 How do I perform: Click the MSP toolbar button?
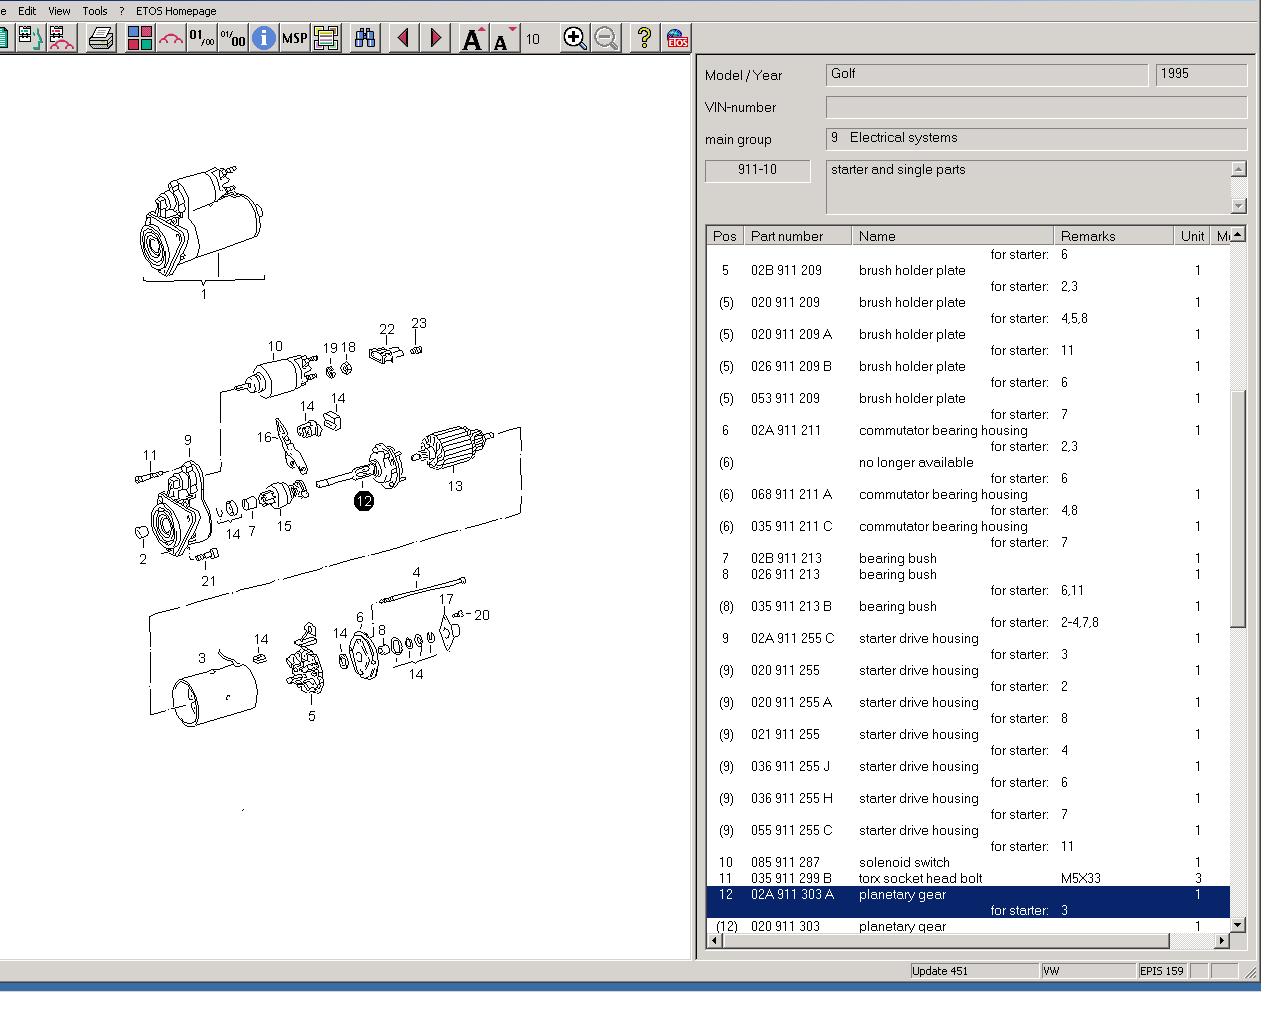(x=294, y=38)
